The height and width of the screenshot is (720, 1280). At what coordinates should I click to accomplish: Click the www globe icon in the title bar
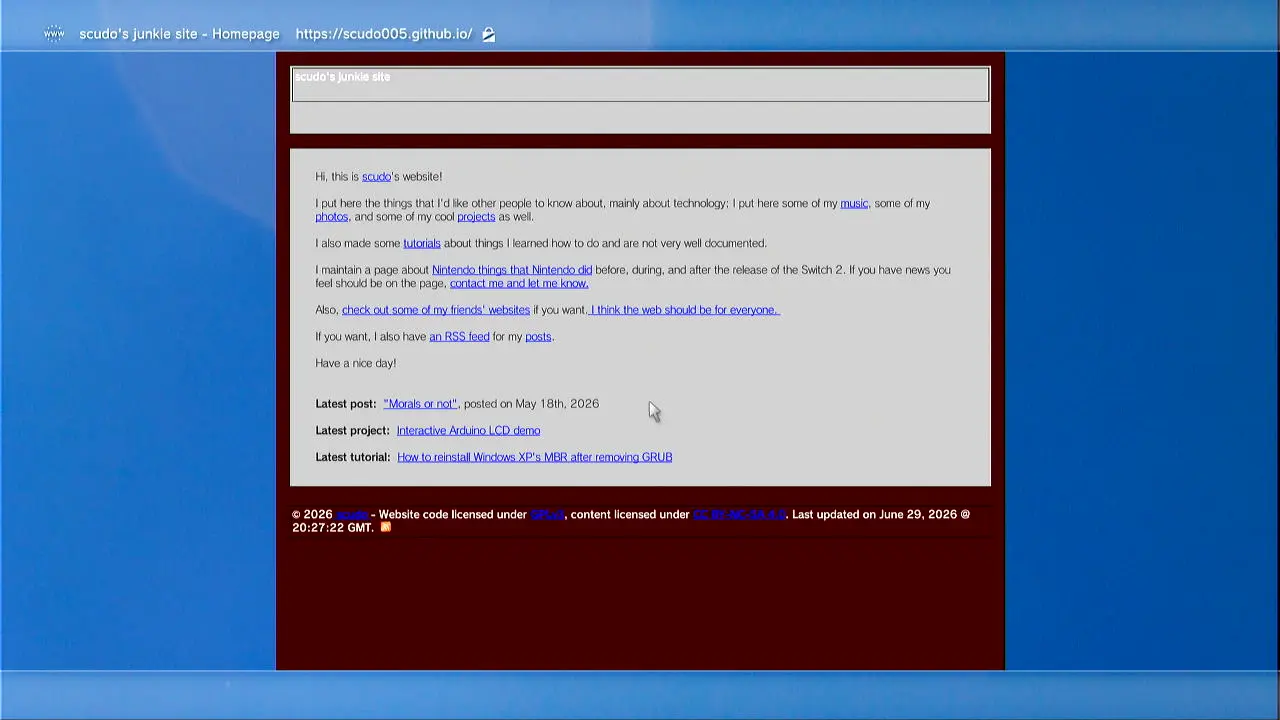click(54, 34)
